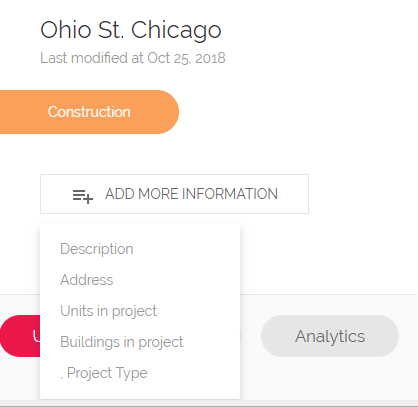Viewport: 418px width, 407px height.
Task: Select Buildings in project option
Action: point(122,342)
